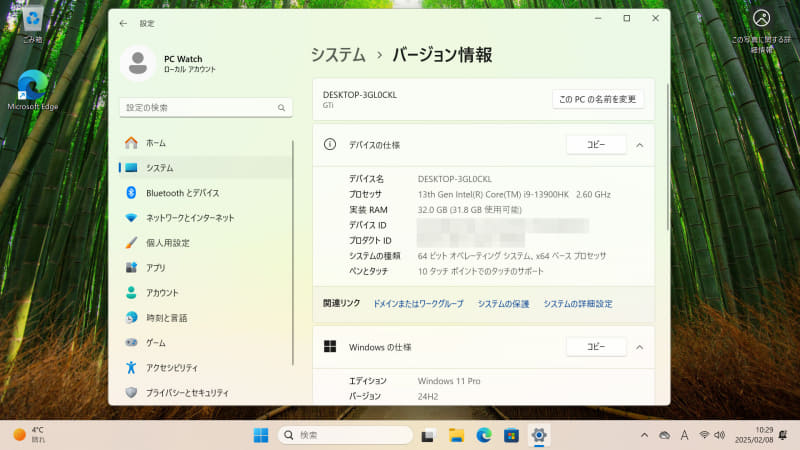Launch the Microsoft Edge desktop shortcut
Image resolution: width=800 pixels, height=450 pixels.
33,90
